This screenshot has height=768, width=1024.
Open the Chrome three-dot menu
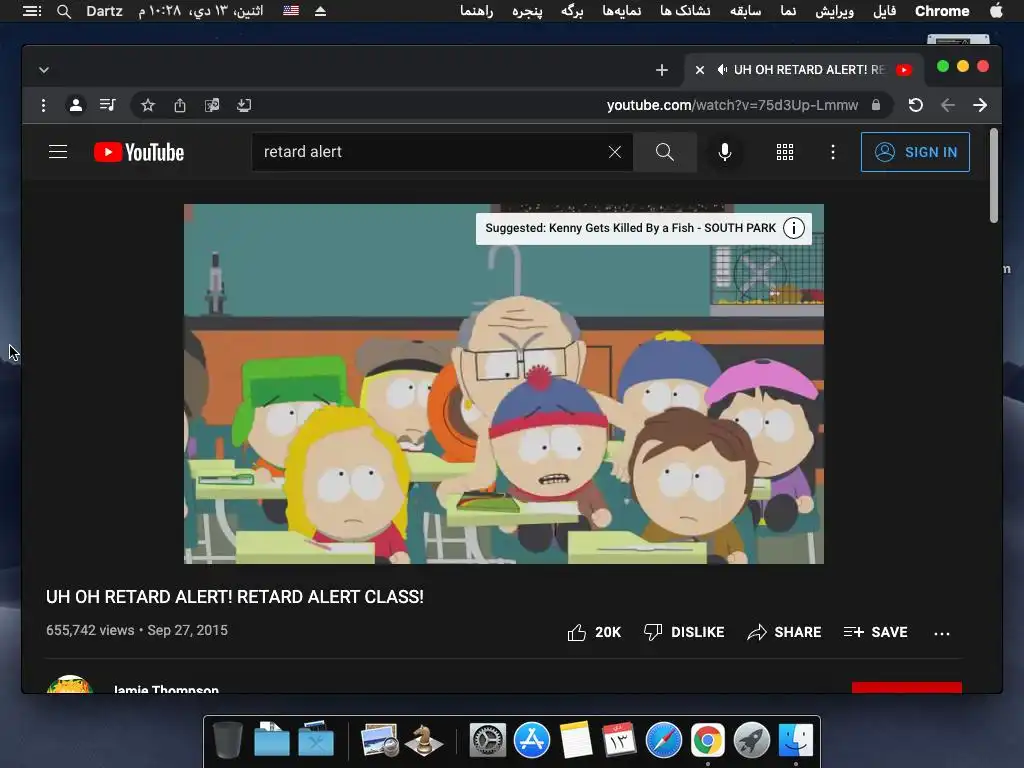pos(43,105)
